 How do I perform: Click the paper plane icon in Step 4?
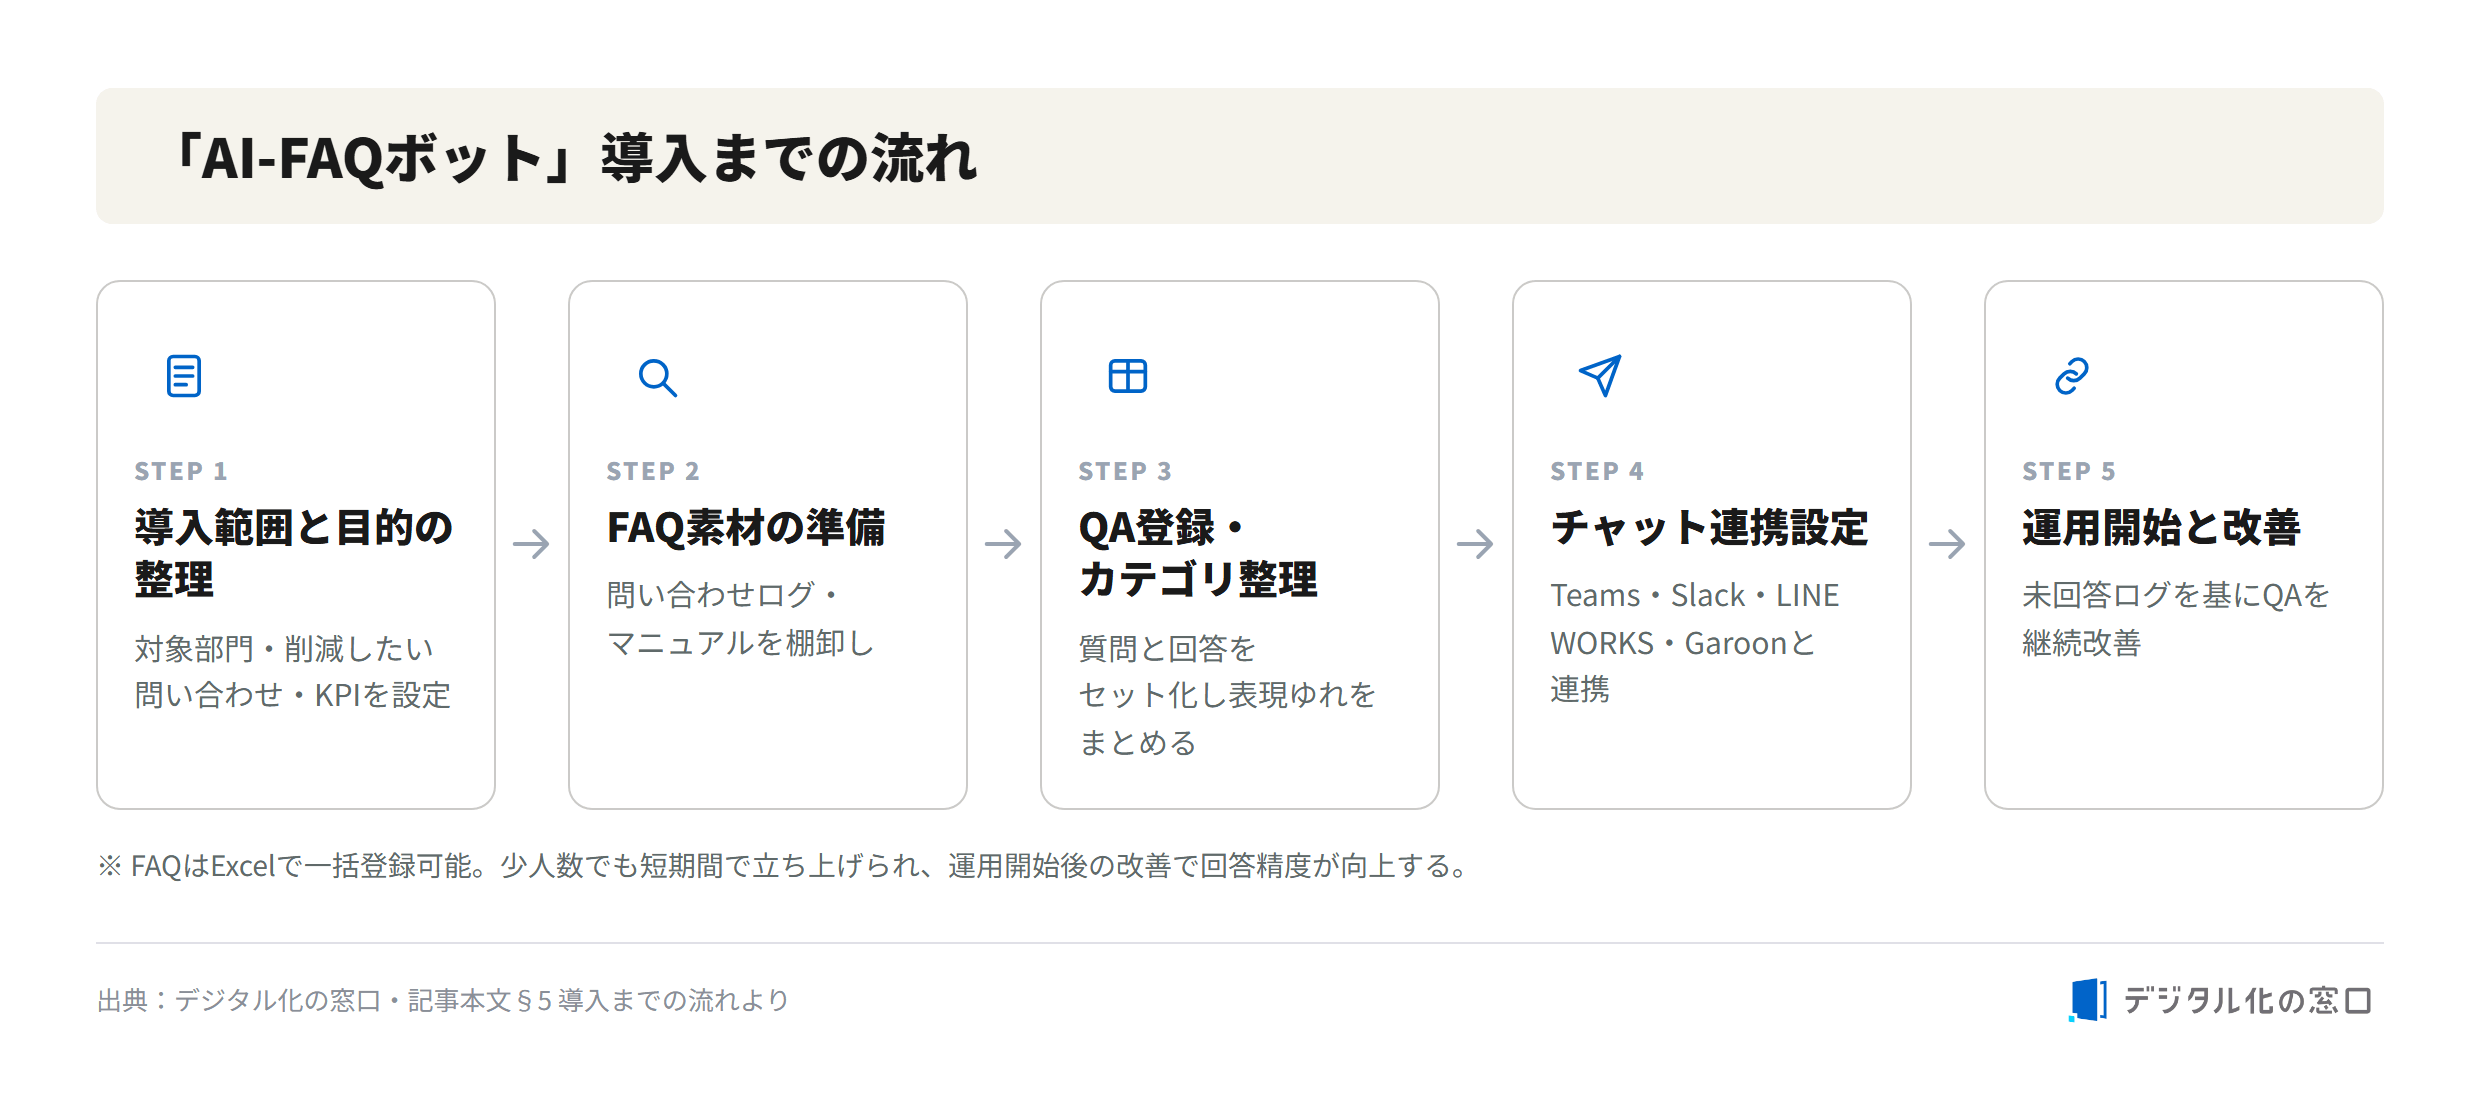click(x=1600, y=376)
